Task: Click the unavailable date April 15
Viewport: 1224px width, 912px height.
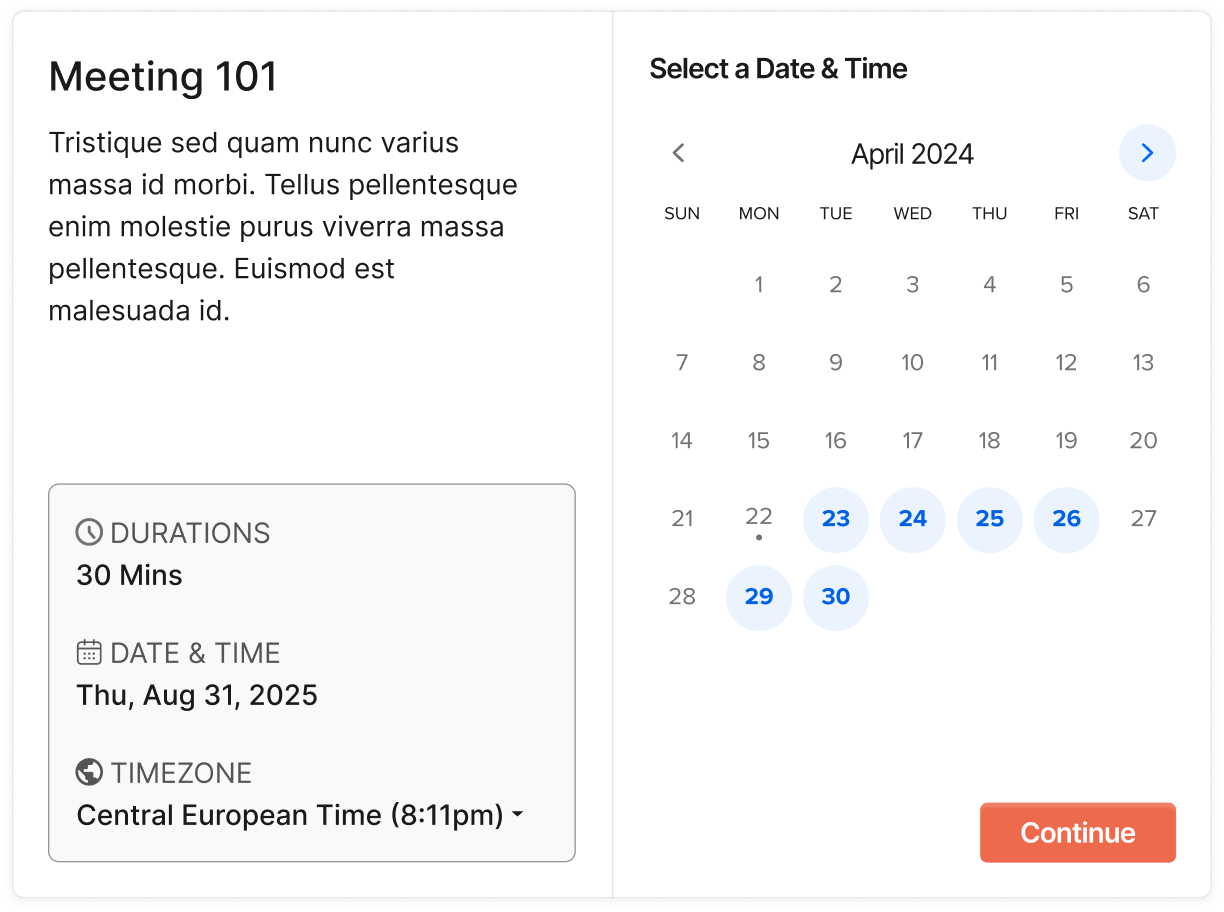Action: (759, 441)
